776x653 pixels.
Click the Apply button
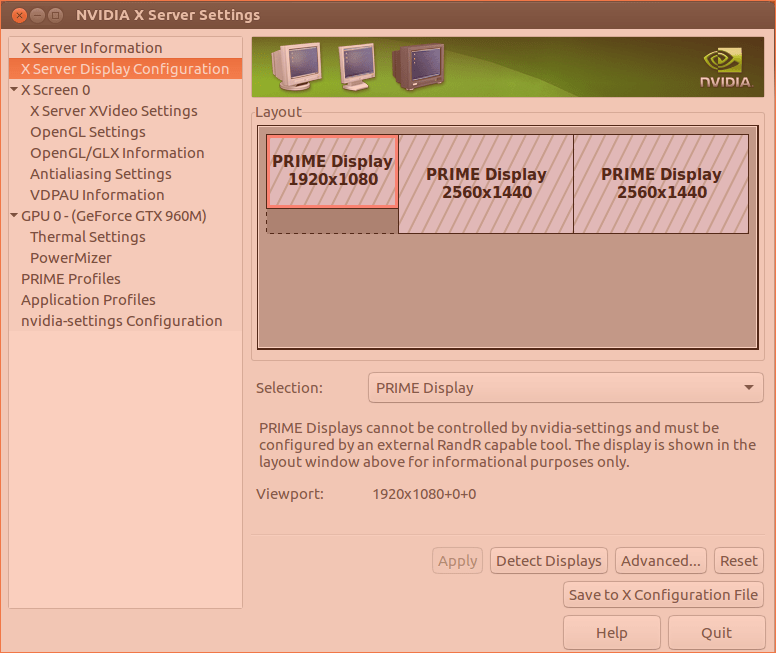point(457,560)
